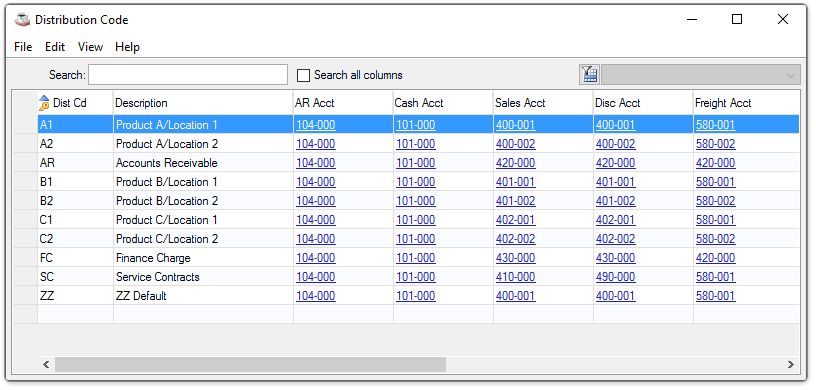Click the scrollbar right arrow

(791, 364)
